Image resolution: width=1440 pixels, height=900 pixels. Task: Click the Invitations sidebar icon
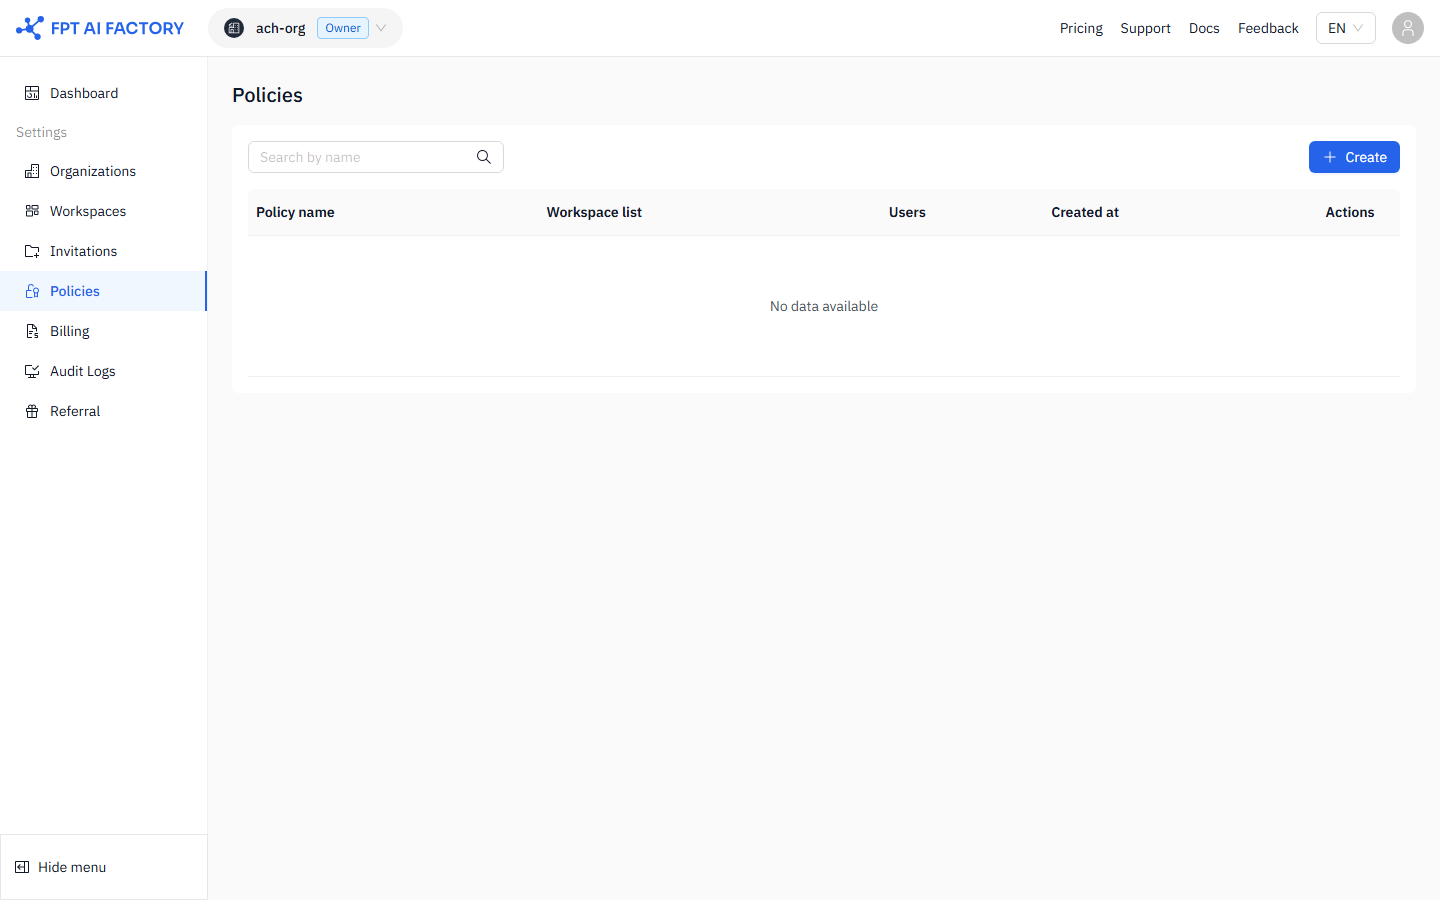click(32, 251)
